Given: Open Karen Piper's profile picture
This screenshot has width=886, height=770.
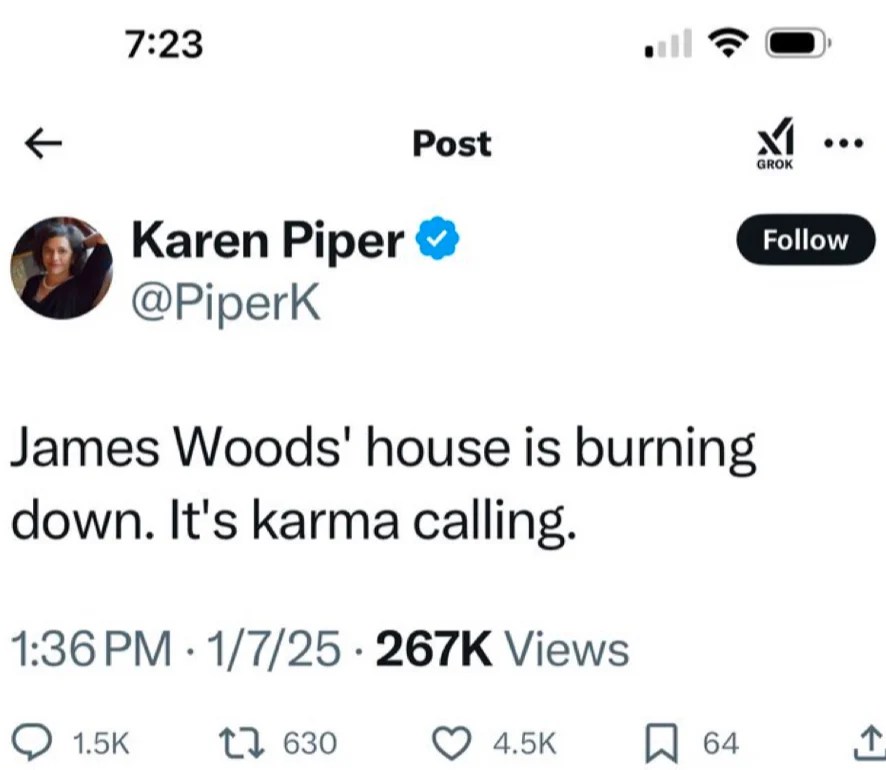Looking at the screenshot, I should pos(62,268).
